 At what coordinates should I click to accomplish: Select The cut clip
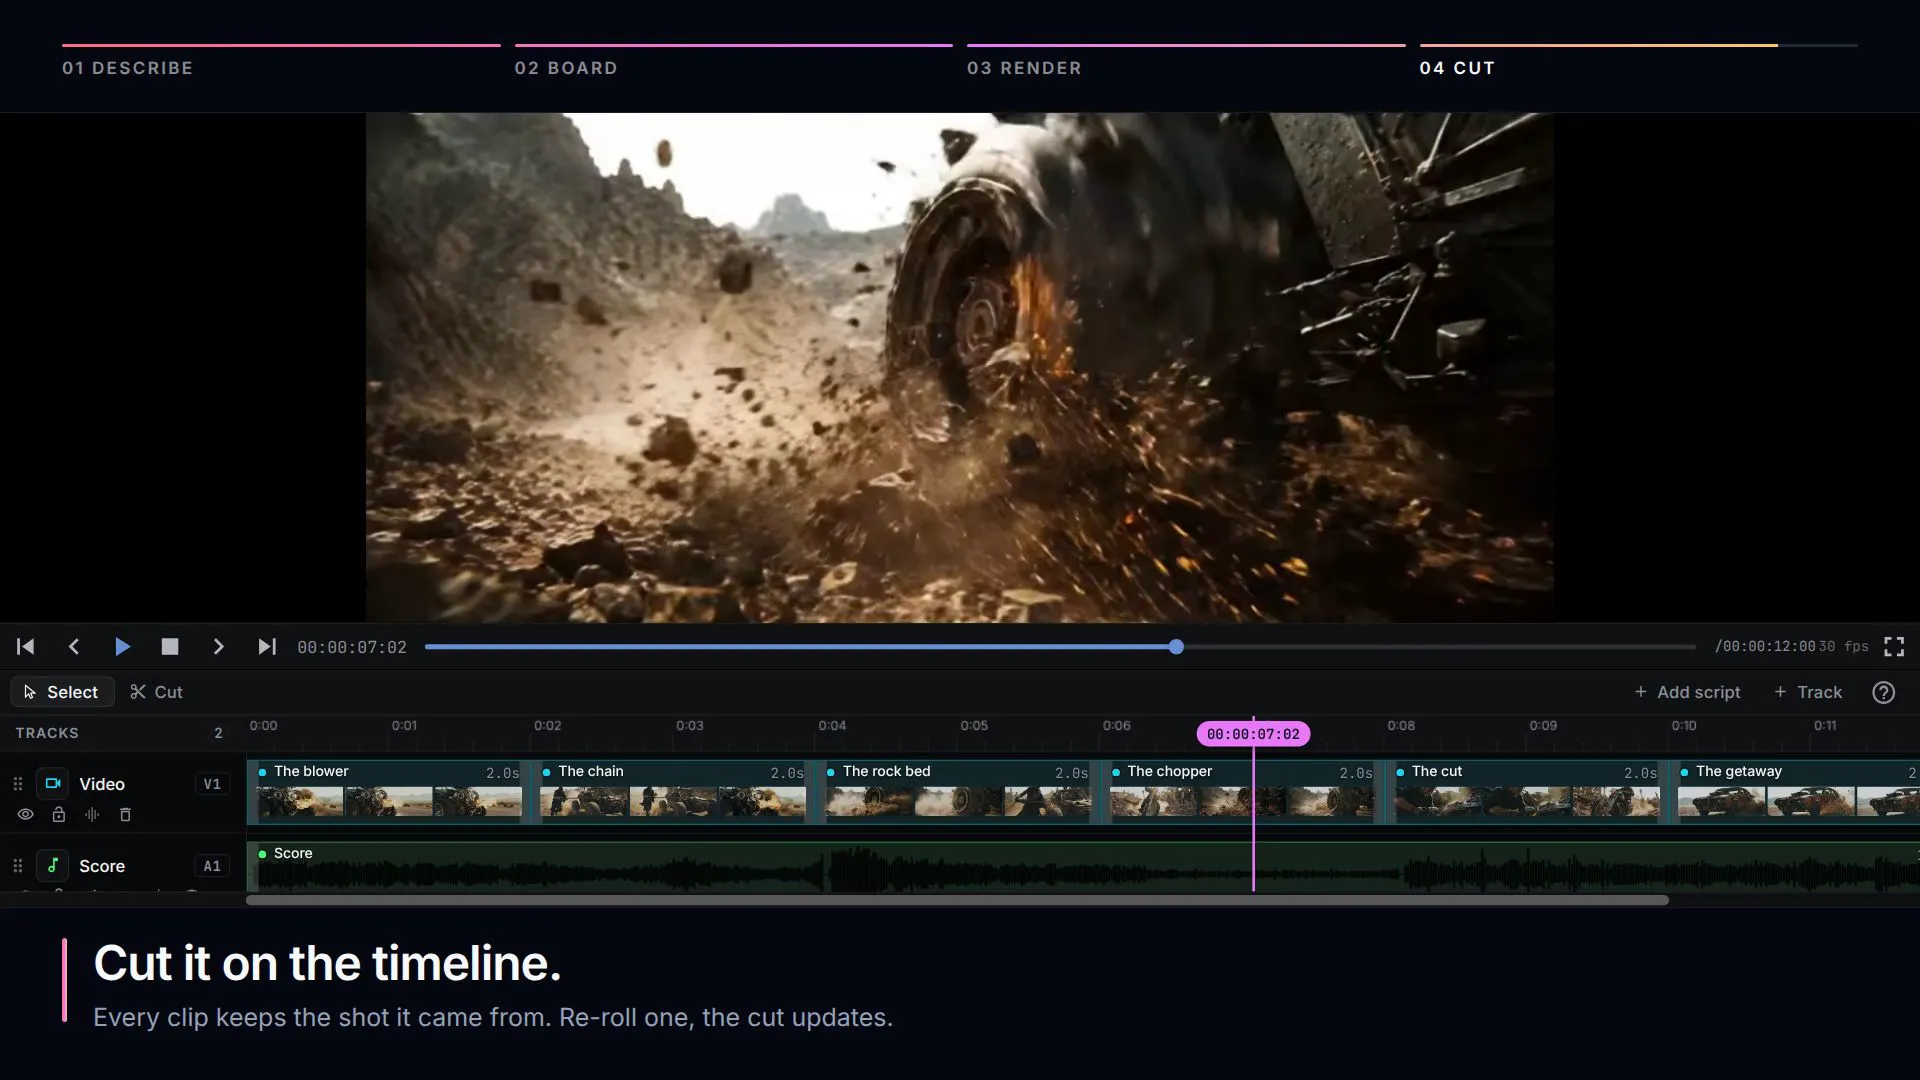coord(1527,792)
